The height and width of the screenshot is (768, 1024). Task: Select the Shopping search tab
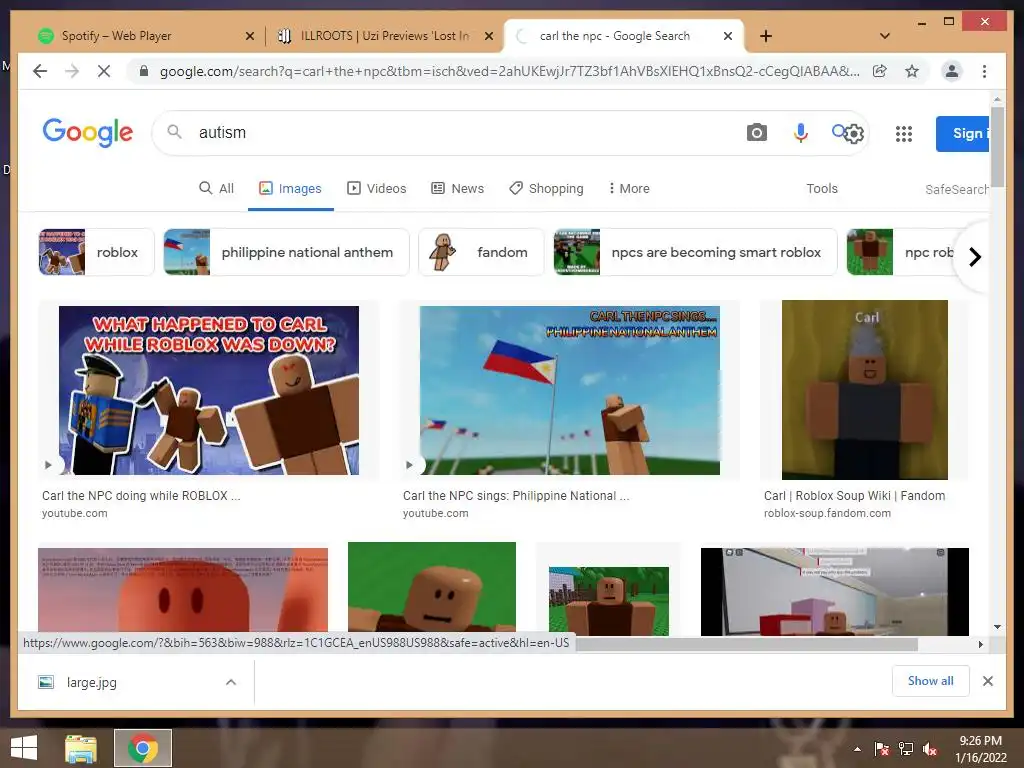(x=547, y=189)
